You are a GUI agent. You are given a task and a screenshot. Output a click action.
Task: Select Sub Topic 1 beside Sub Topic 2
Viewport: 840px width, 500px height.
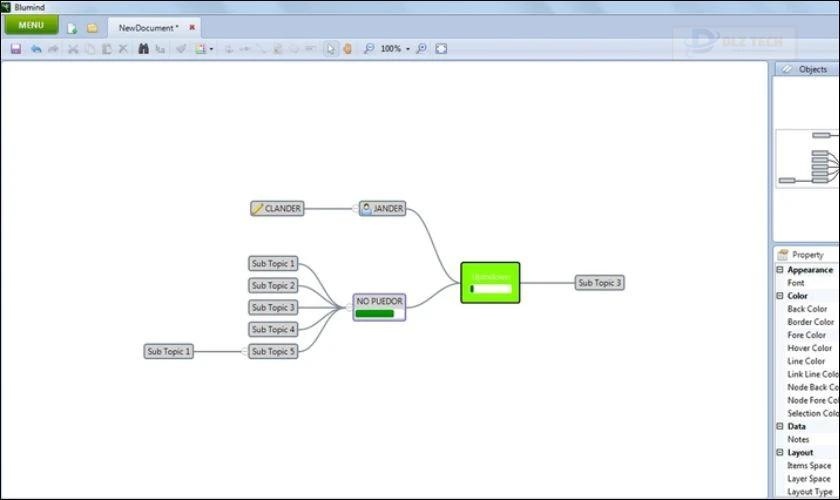(x=273, y=264)
